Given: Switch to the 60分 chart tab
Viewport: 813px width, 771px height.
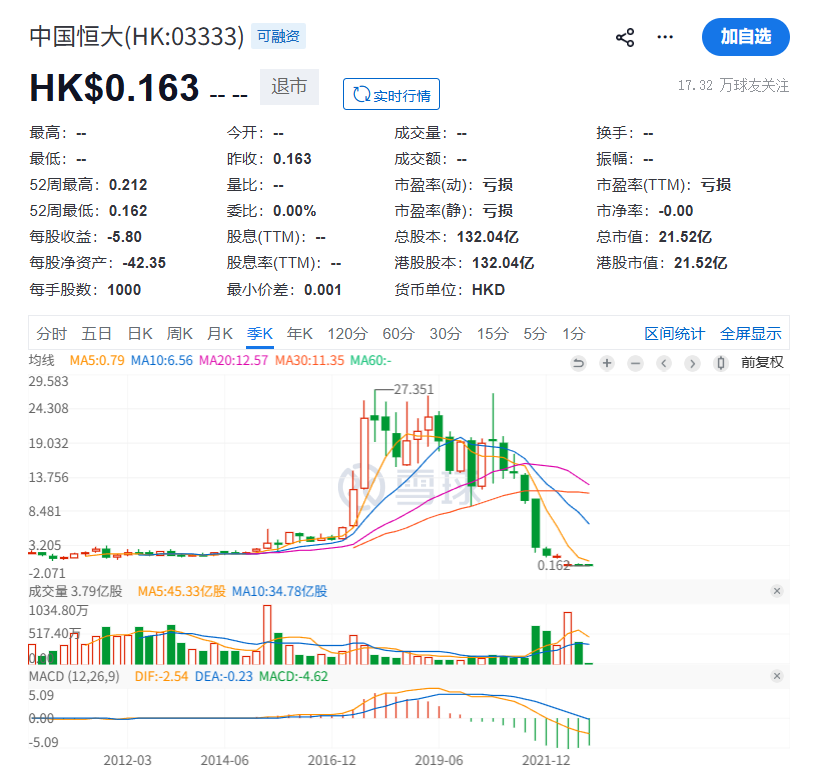Looking at the screenshot, I should tap(398, 333).
